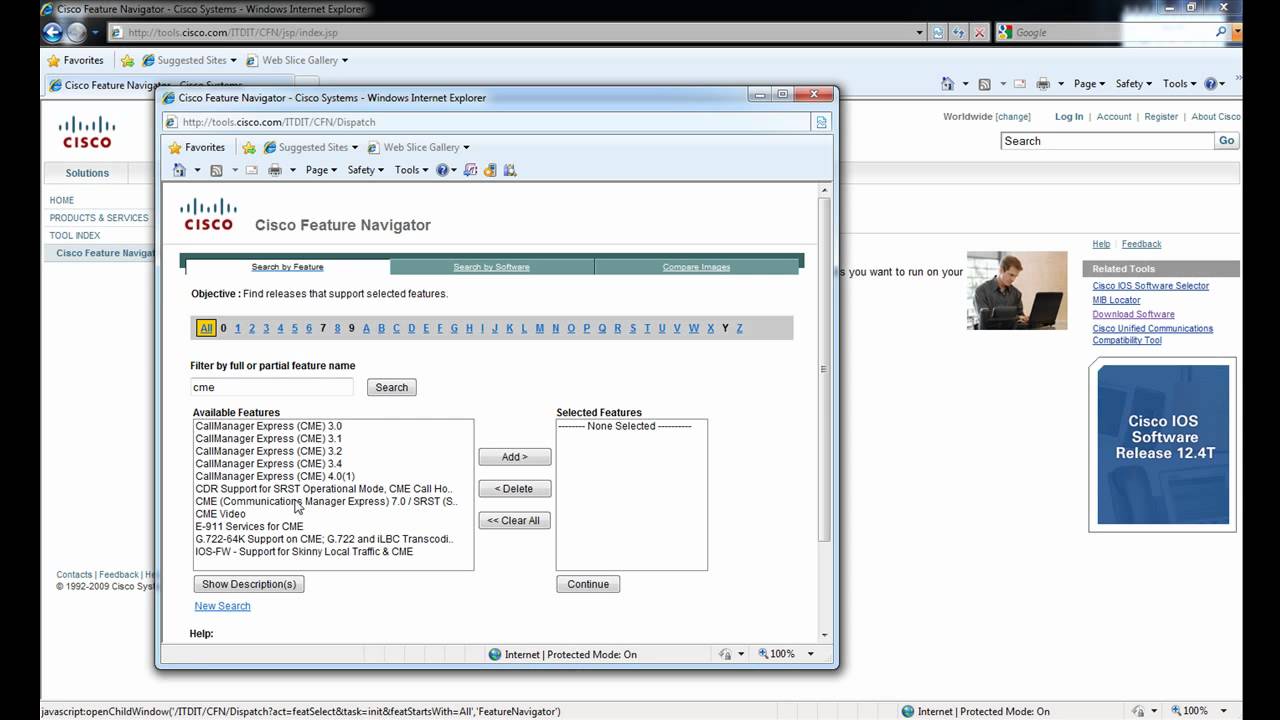
Task: Click Read Mail icon in main window toolbar
Action: click(1020, 84)
